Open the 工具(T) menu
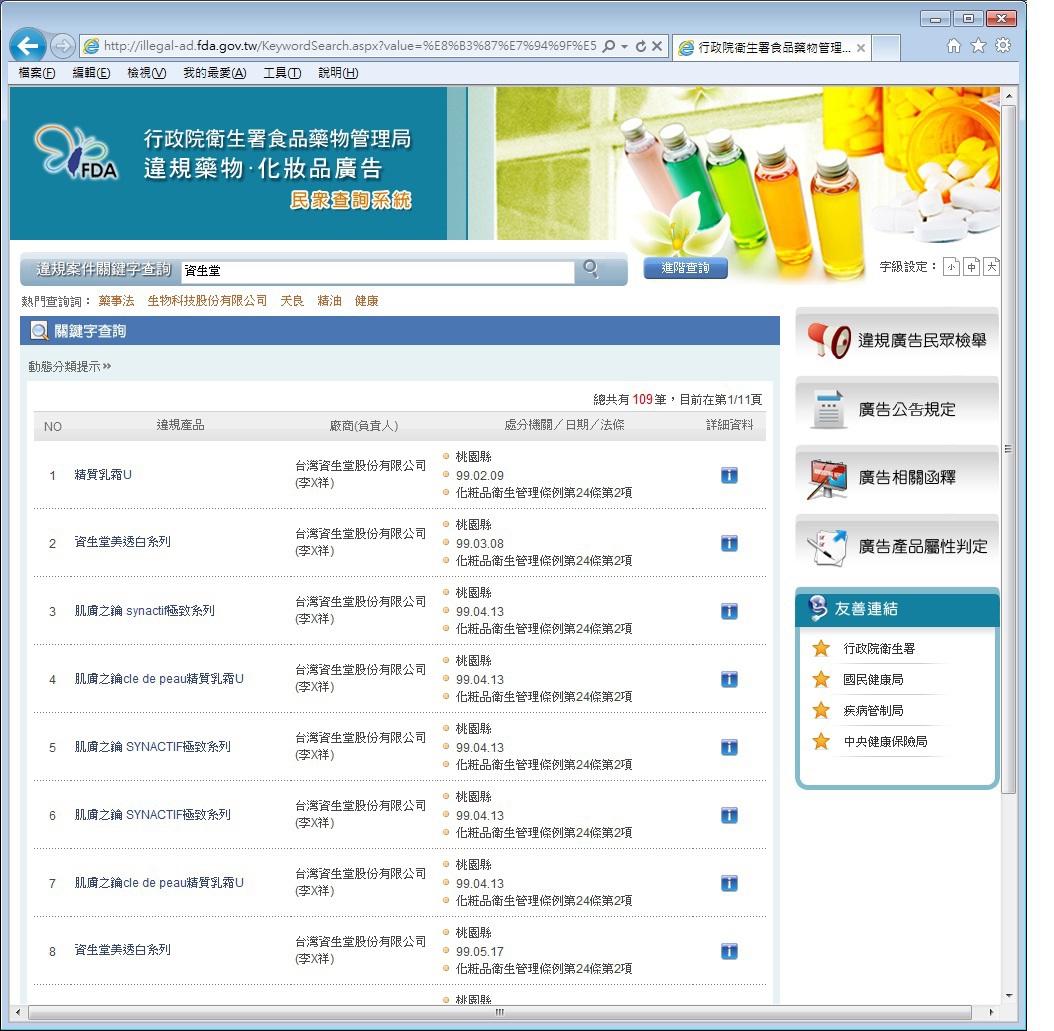This screenshot has width=1054, height=1031. 282,73
